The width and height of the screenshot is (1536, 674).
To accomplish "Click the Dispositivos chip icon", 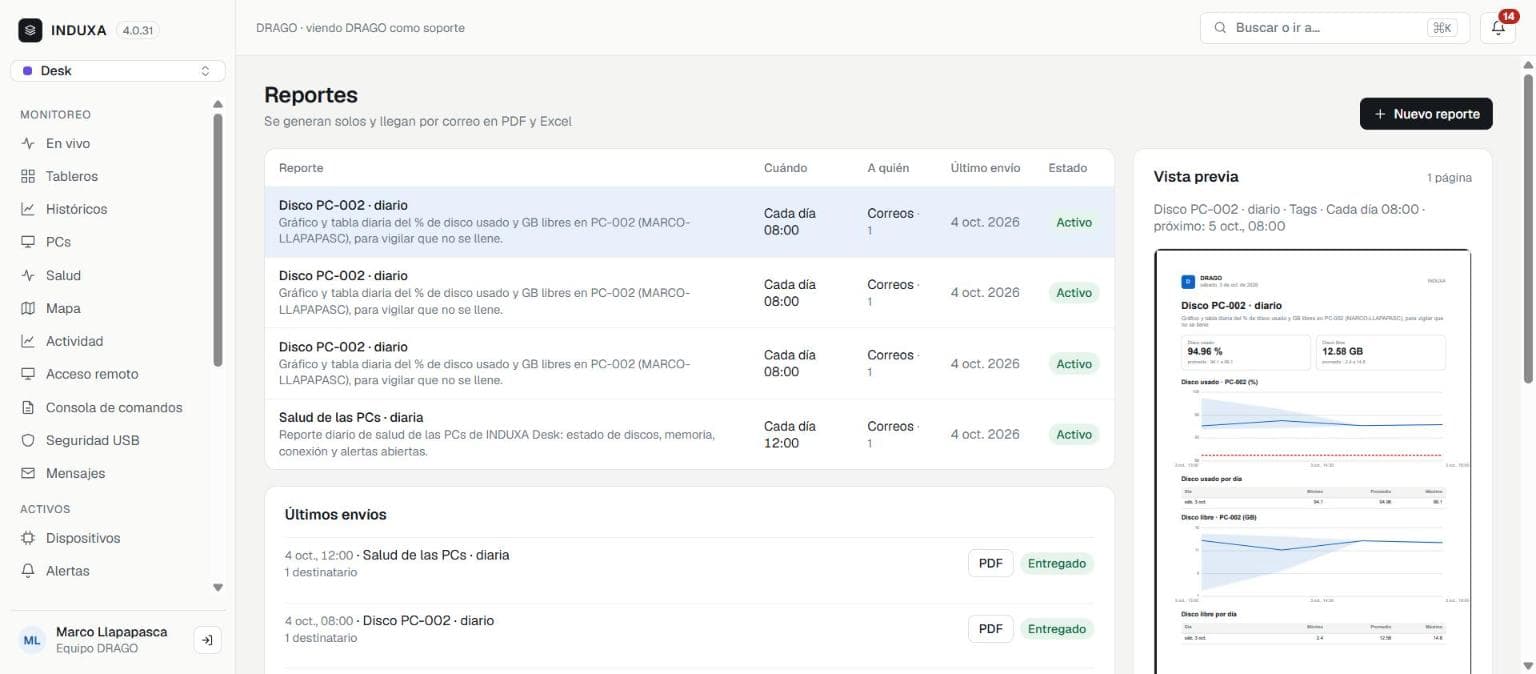I will click(x=28, y=538).
